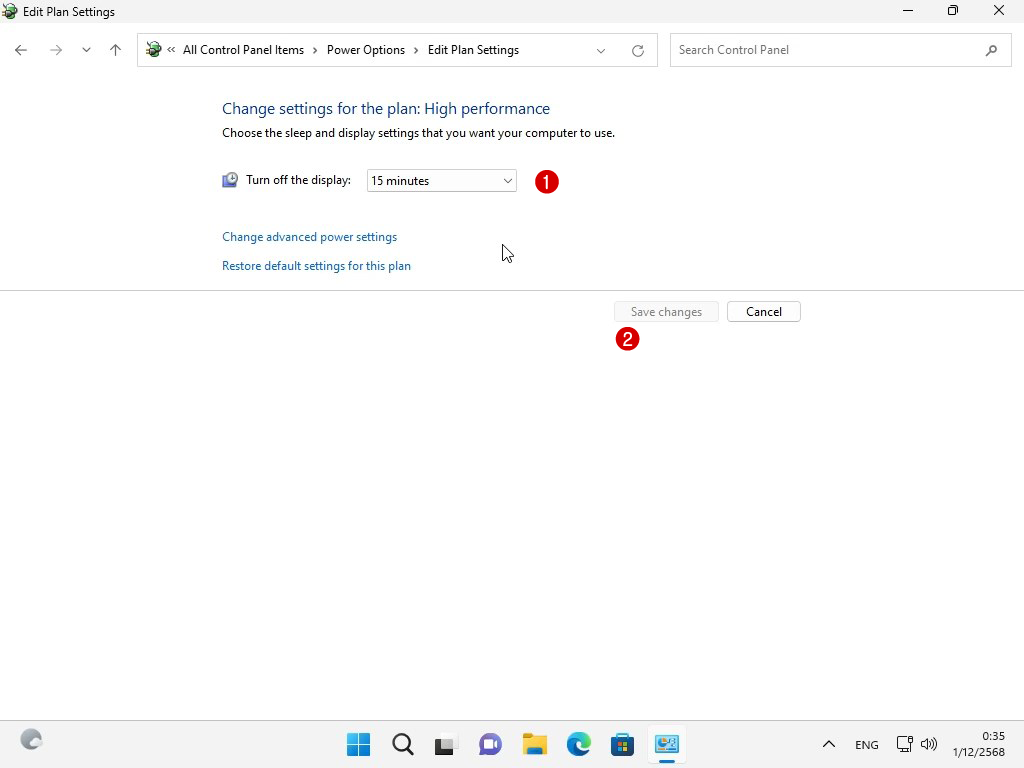The height and width of the screenshot is (768, 1024).
Task: Open the taskbar clock and date
Action: tap(991, 744)
